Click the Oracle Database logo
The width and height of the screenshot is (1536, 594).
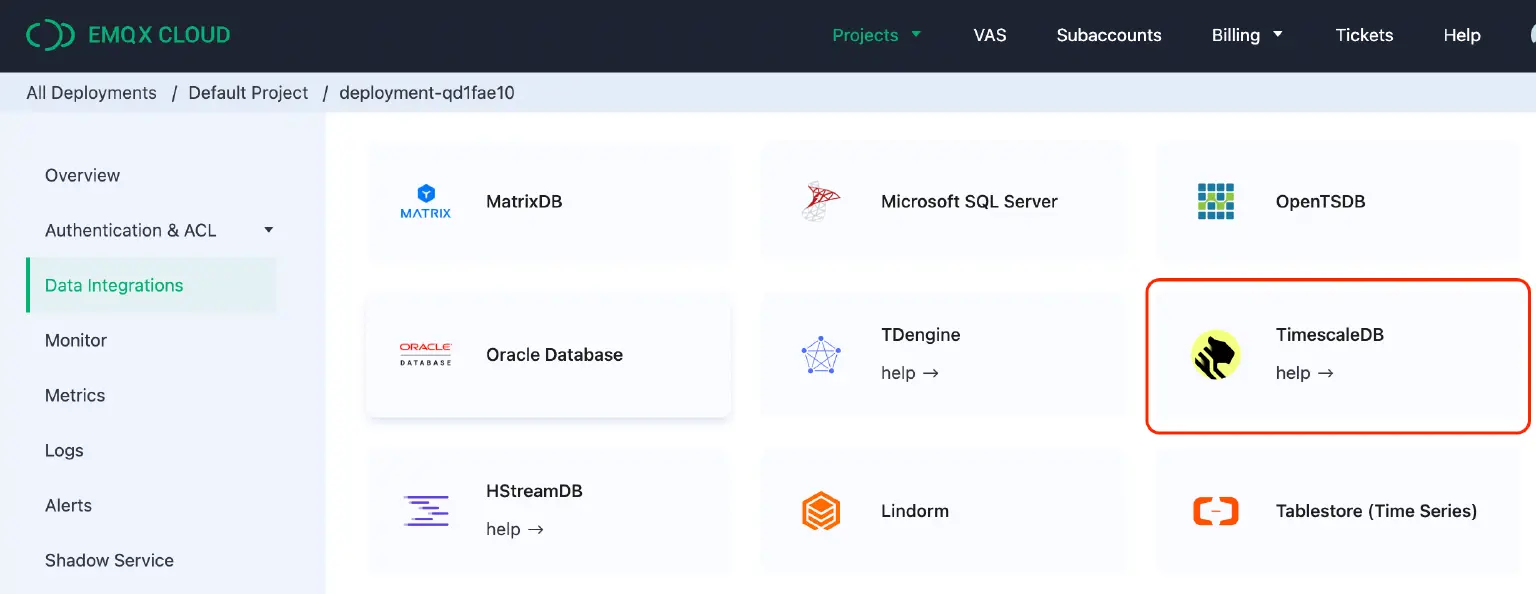[425, 355]
